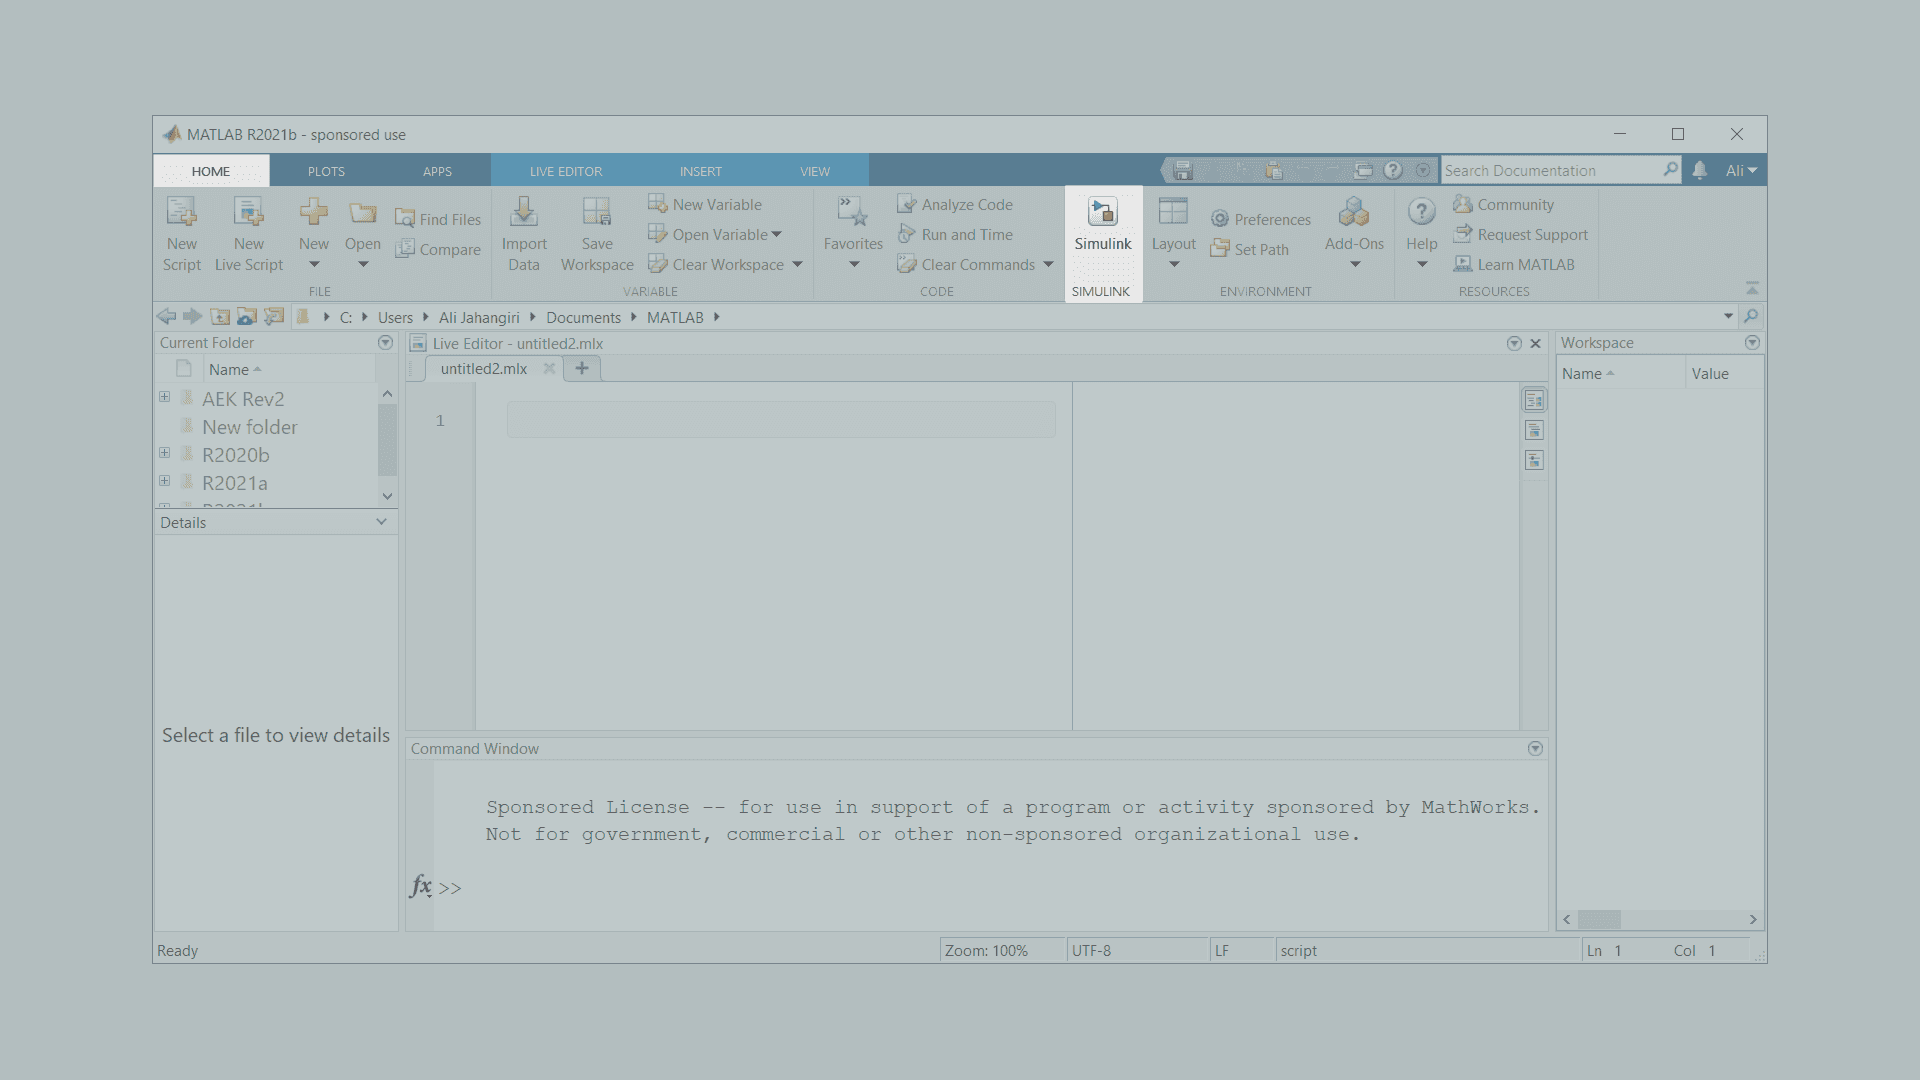Expand the AEK Rev2 folder
Image resolution: width=1920 pixels, height=1080 pixels.
click(164, 397)
